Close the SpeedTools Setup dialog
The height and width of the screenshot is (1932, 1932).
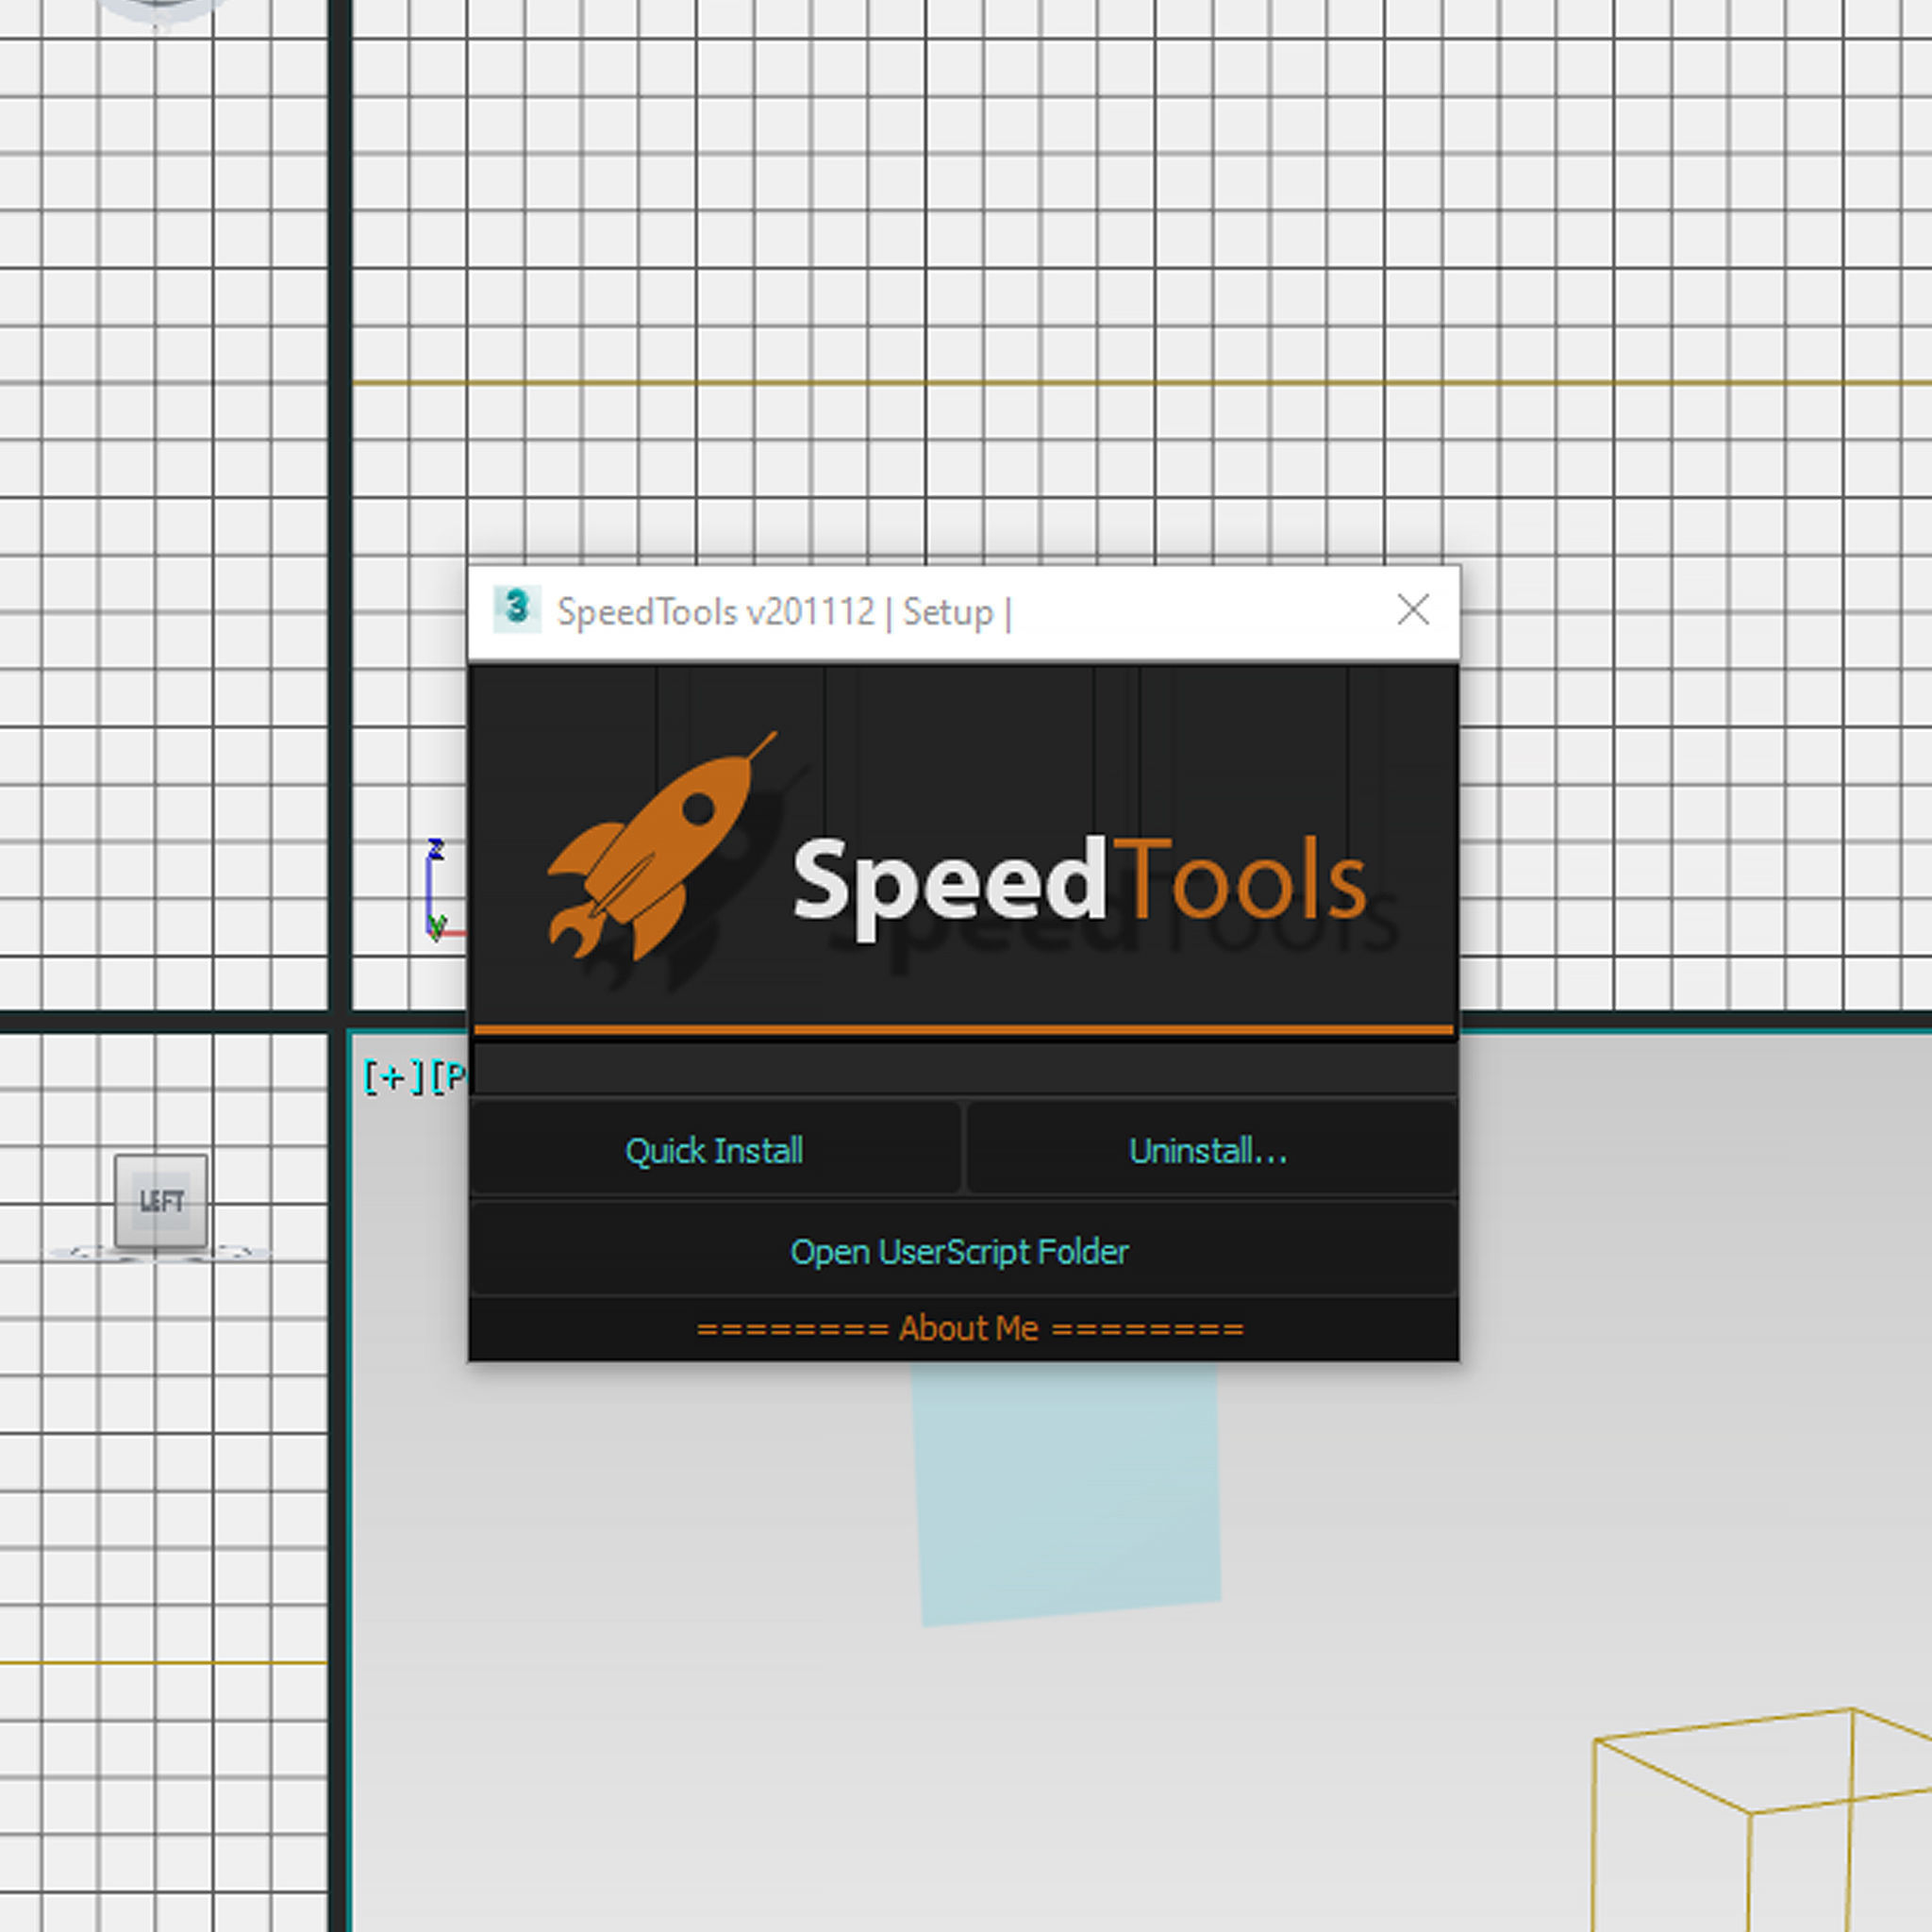pos(1412,609)
